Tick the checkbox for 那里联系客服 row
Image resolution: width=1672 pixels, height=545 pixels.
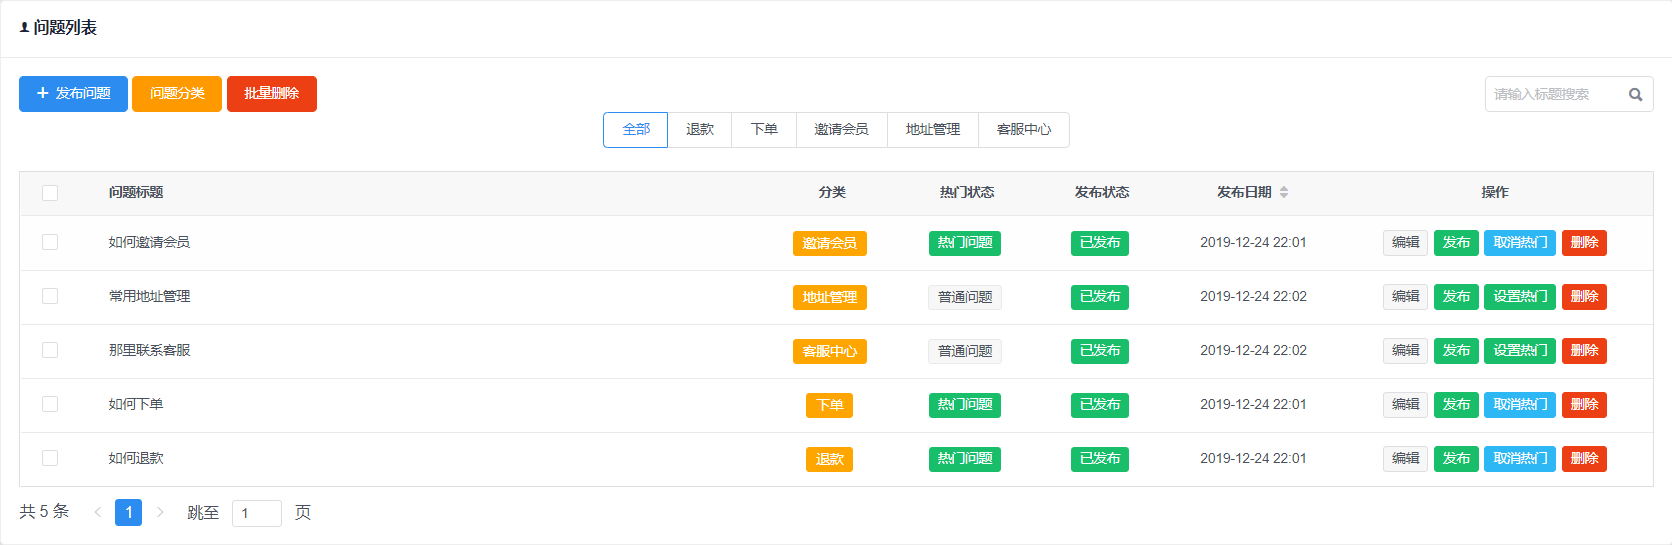tap(50, 350)
